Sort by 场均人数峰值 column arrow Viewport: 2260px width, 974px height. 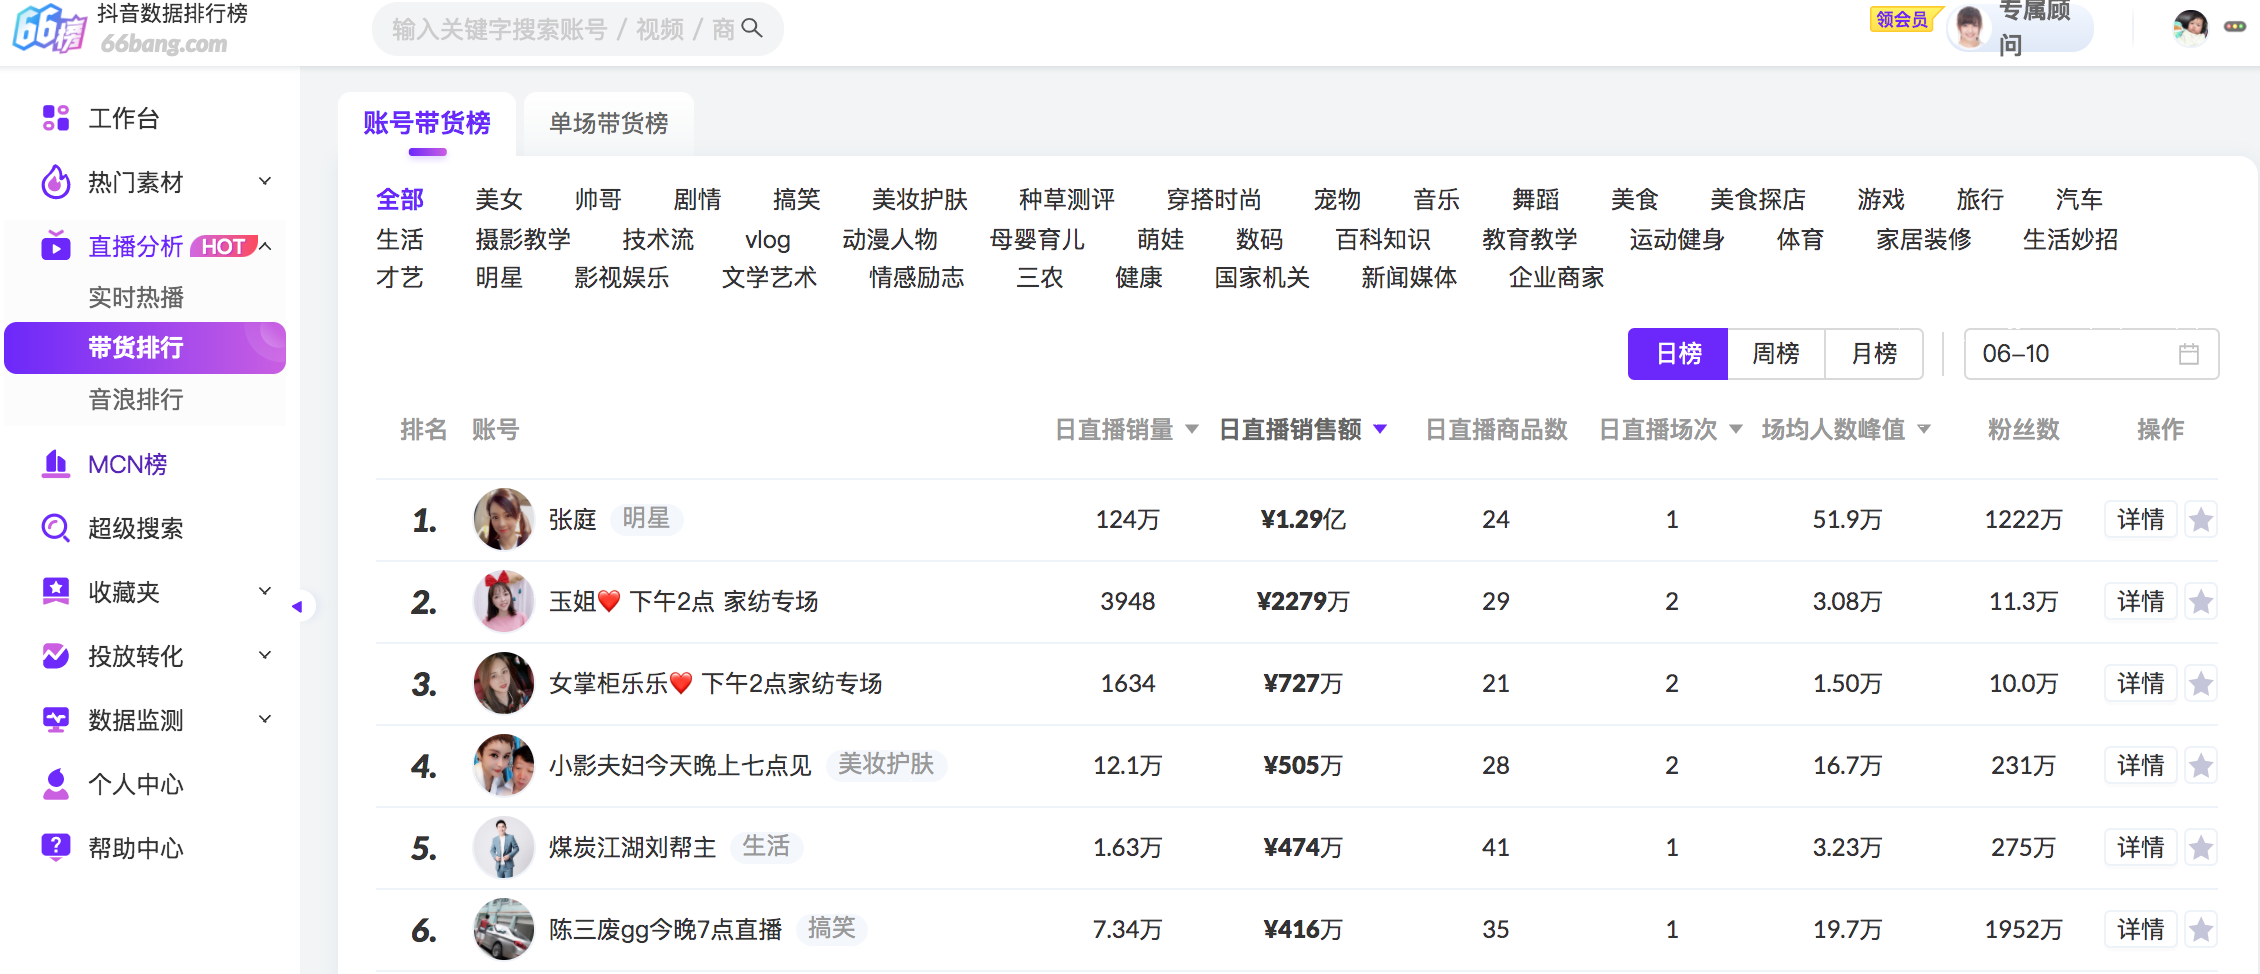coord(1923,429)
